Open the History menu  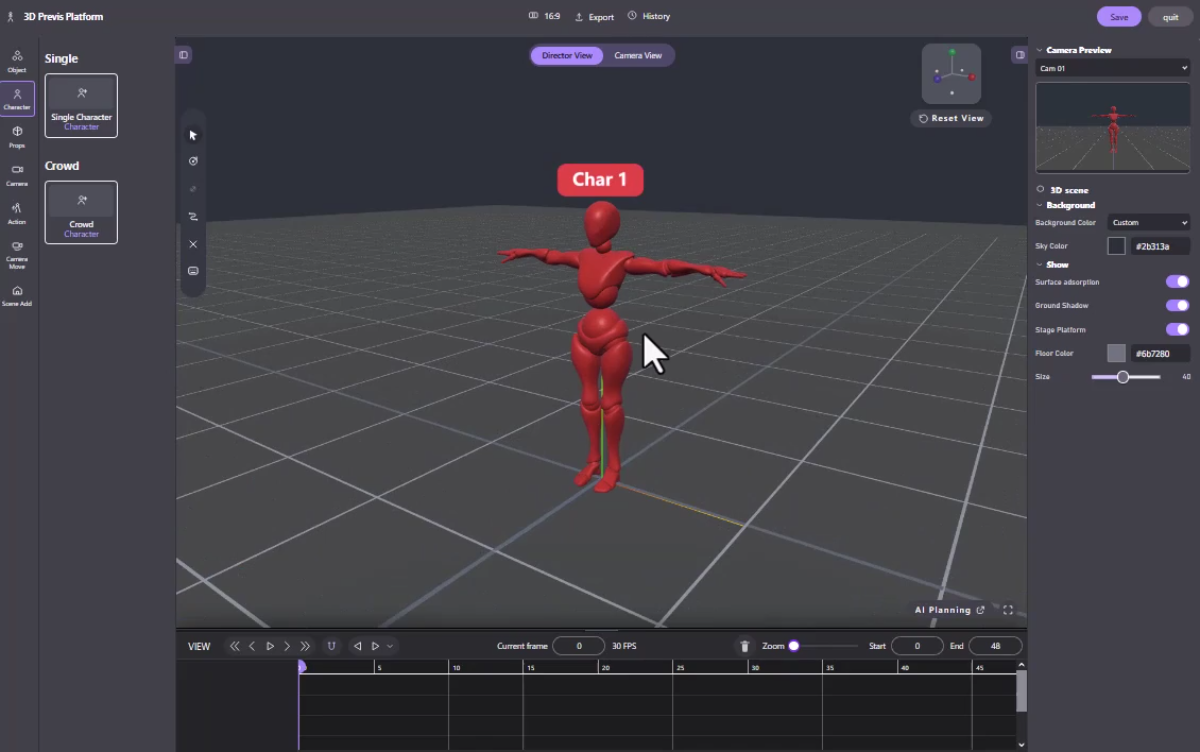[649, 17]
